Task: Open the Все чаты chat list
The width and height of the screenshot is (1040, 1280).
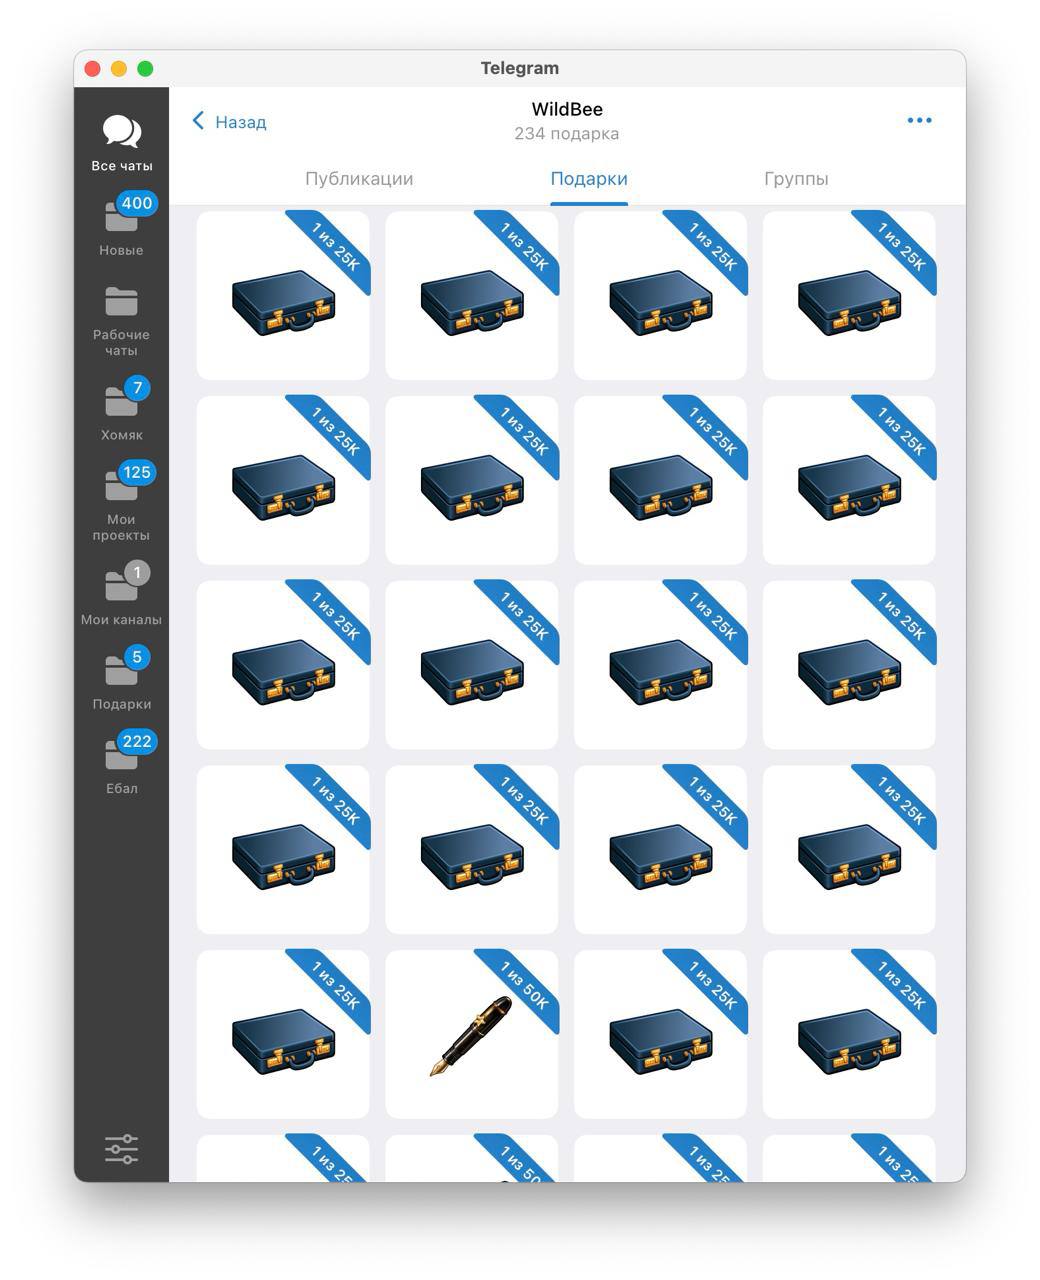Action: [x=121, y=143]
